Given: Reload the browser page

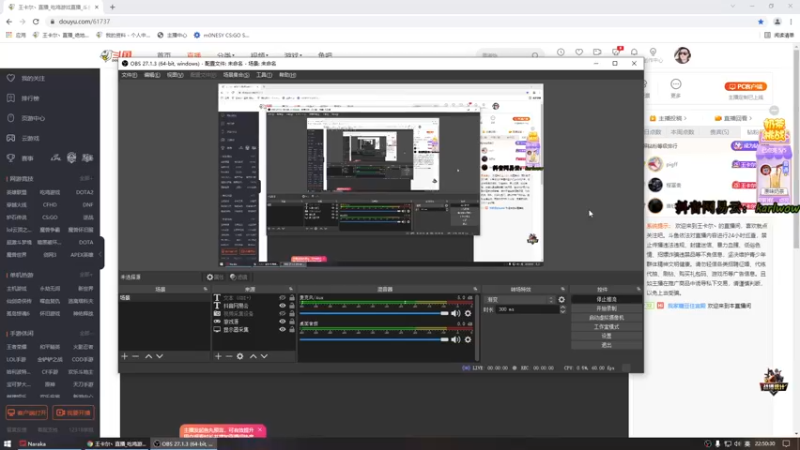Looking at the screenshot, I should pyautogui.click(x=36, y=21).
